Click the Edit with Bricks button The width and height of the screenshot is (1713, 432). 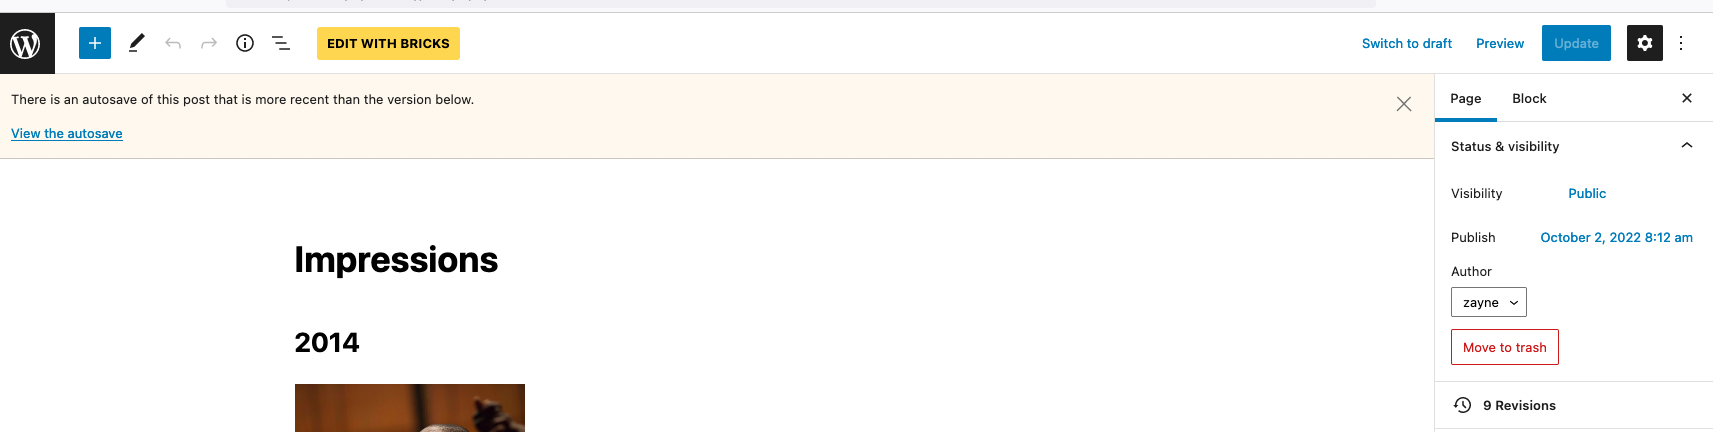[388, 43]
